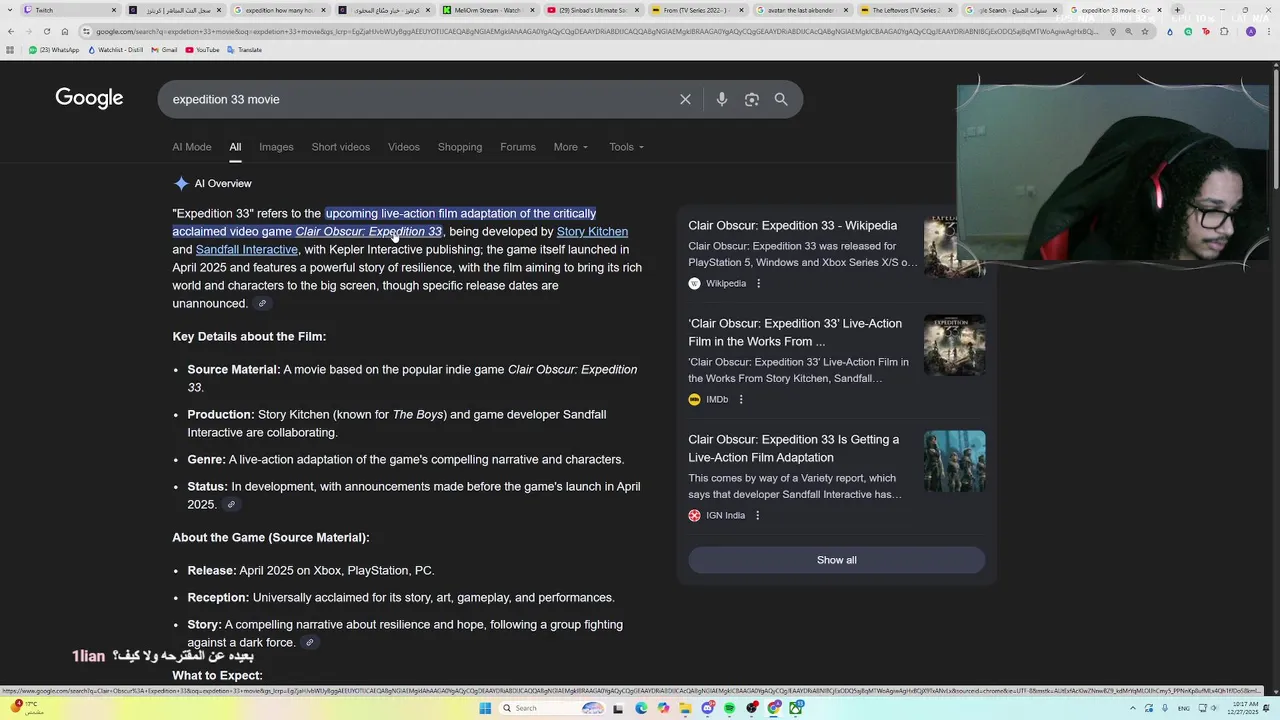Start voice search with the microphone icon
Viewport: 1280px width, 720px height.
(722, 100)
